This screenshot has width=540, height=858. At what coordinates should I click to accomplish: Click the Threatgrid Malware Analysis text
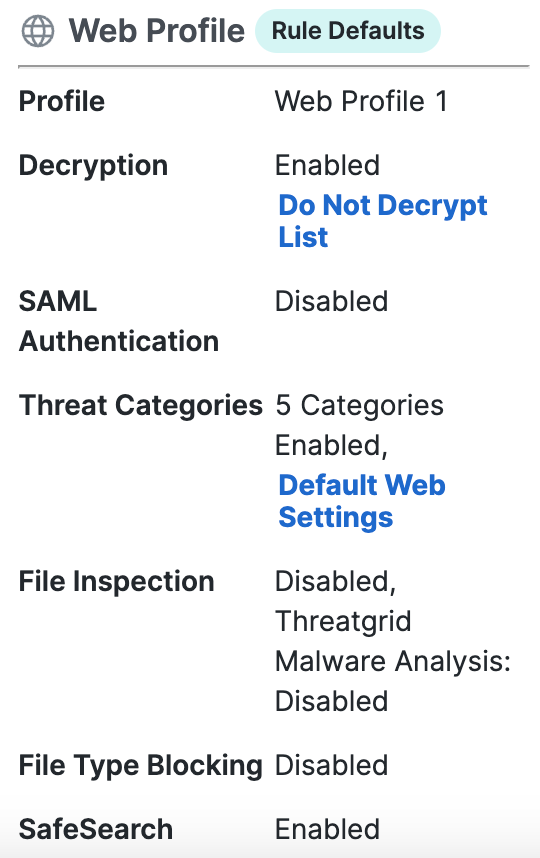click(392, 641)
